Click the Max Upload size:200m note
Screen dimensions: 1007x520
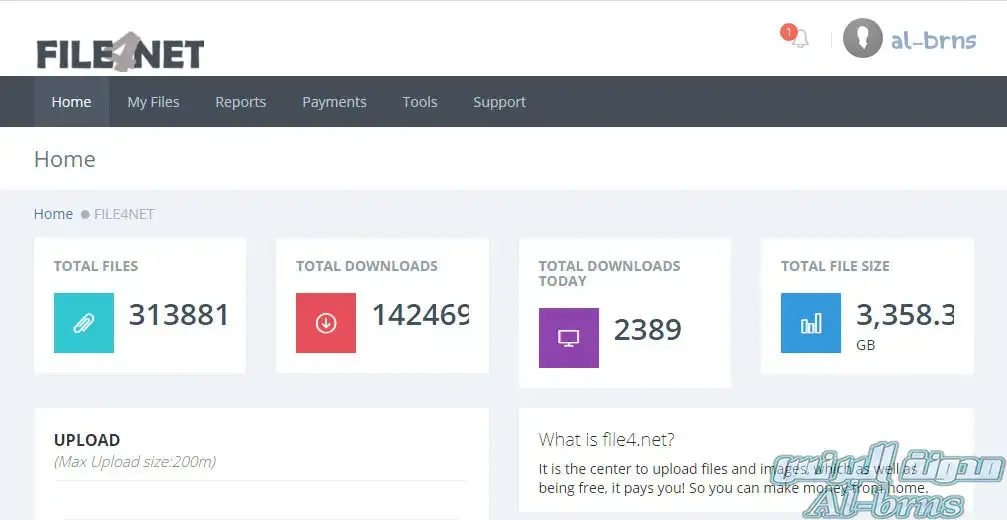pos(135,462)
